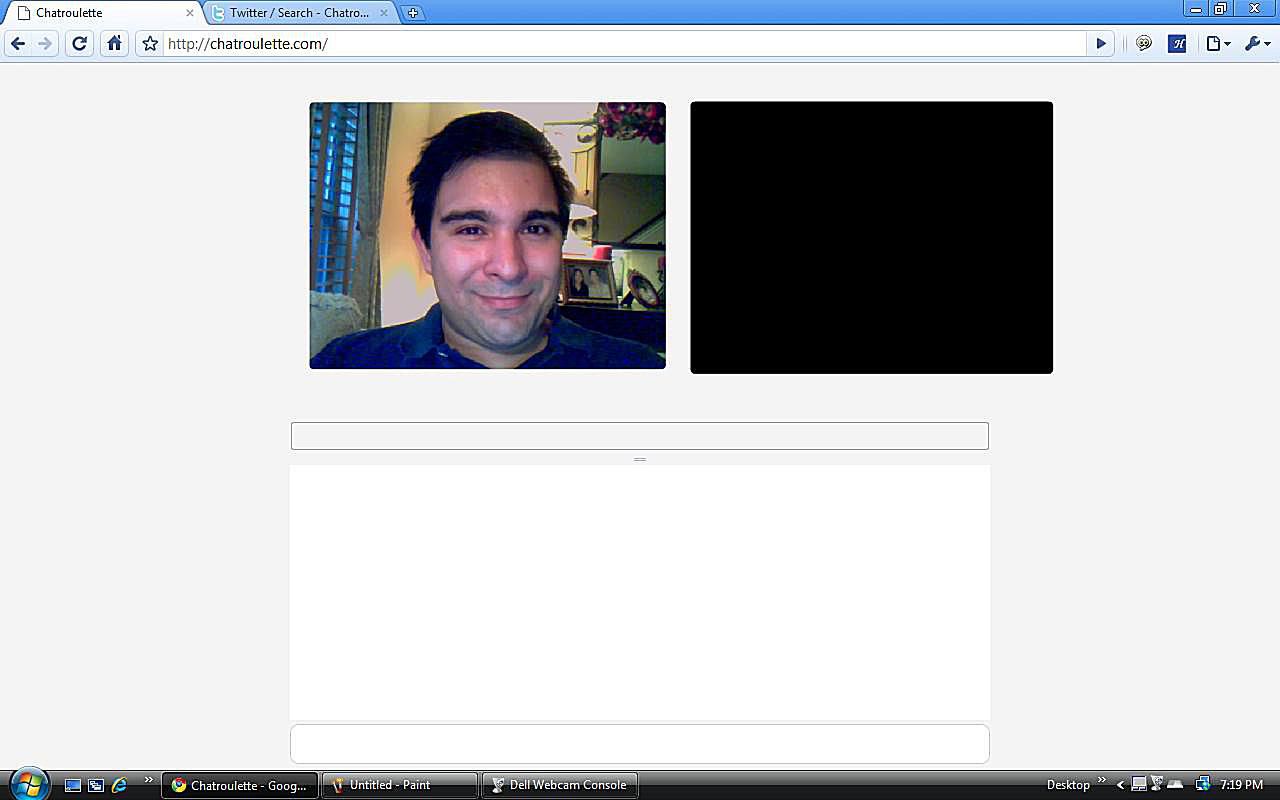Image resolution: width=1280 pixels, height=800 pixels.
Task: Grab the chat log resize handle
Action: pyautogui.click(x=640, y=459)
